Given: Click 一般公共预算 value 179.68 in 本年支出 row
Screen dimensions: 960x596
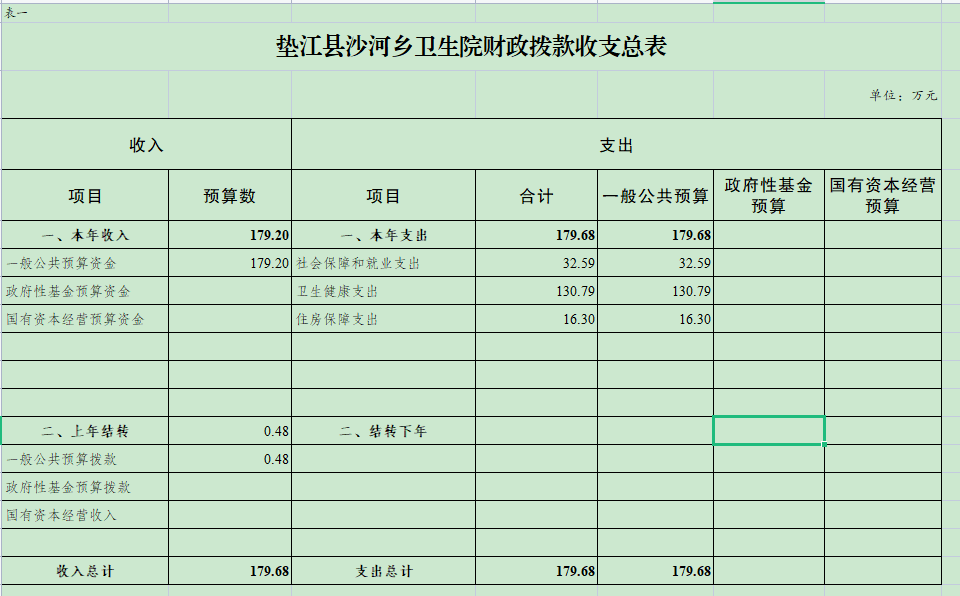Looking at the screenshot, I should 655,235.
